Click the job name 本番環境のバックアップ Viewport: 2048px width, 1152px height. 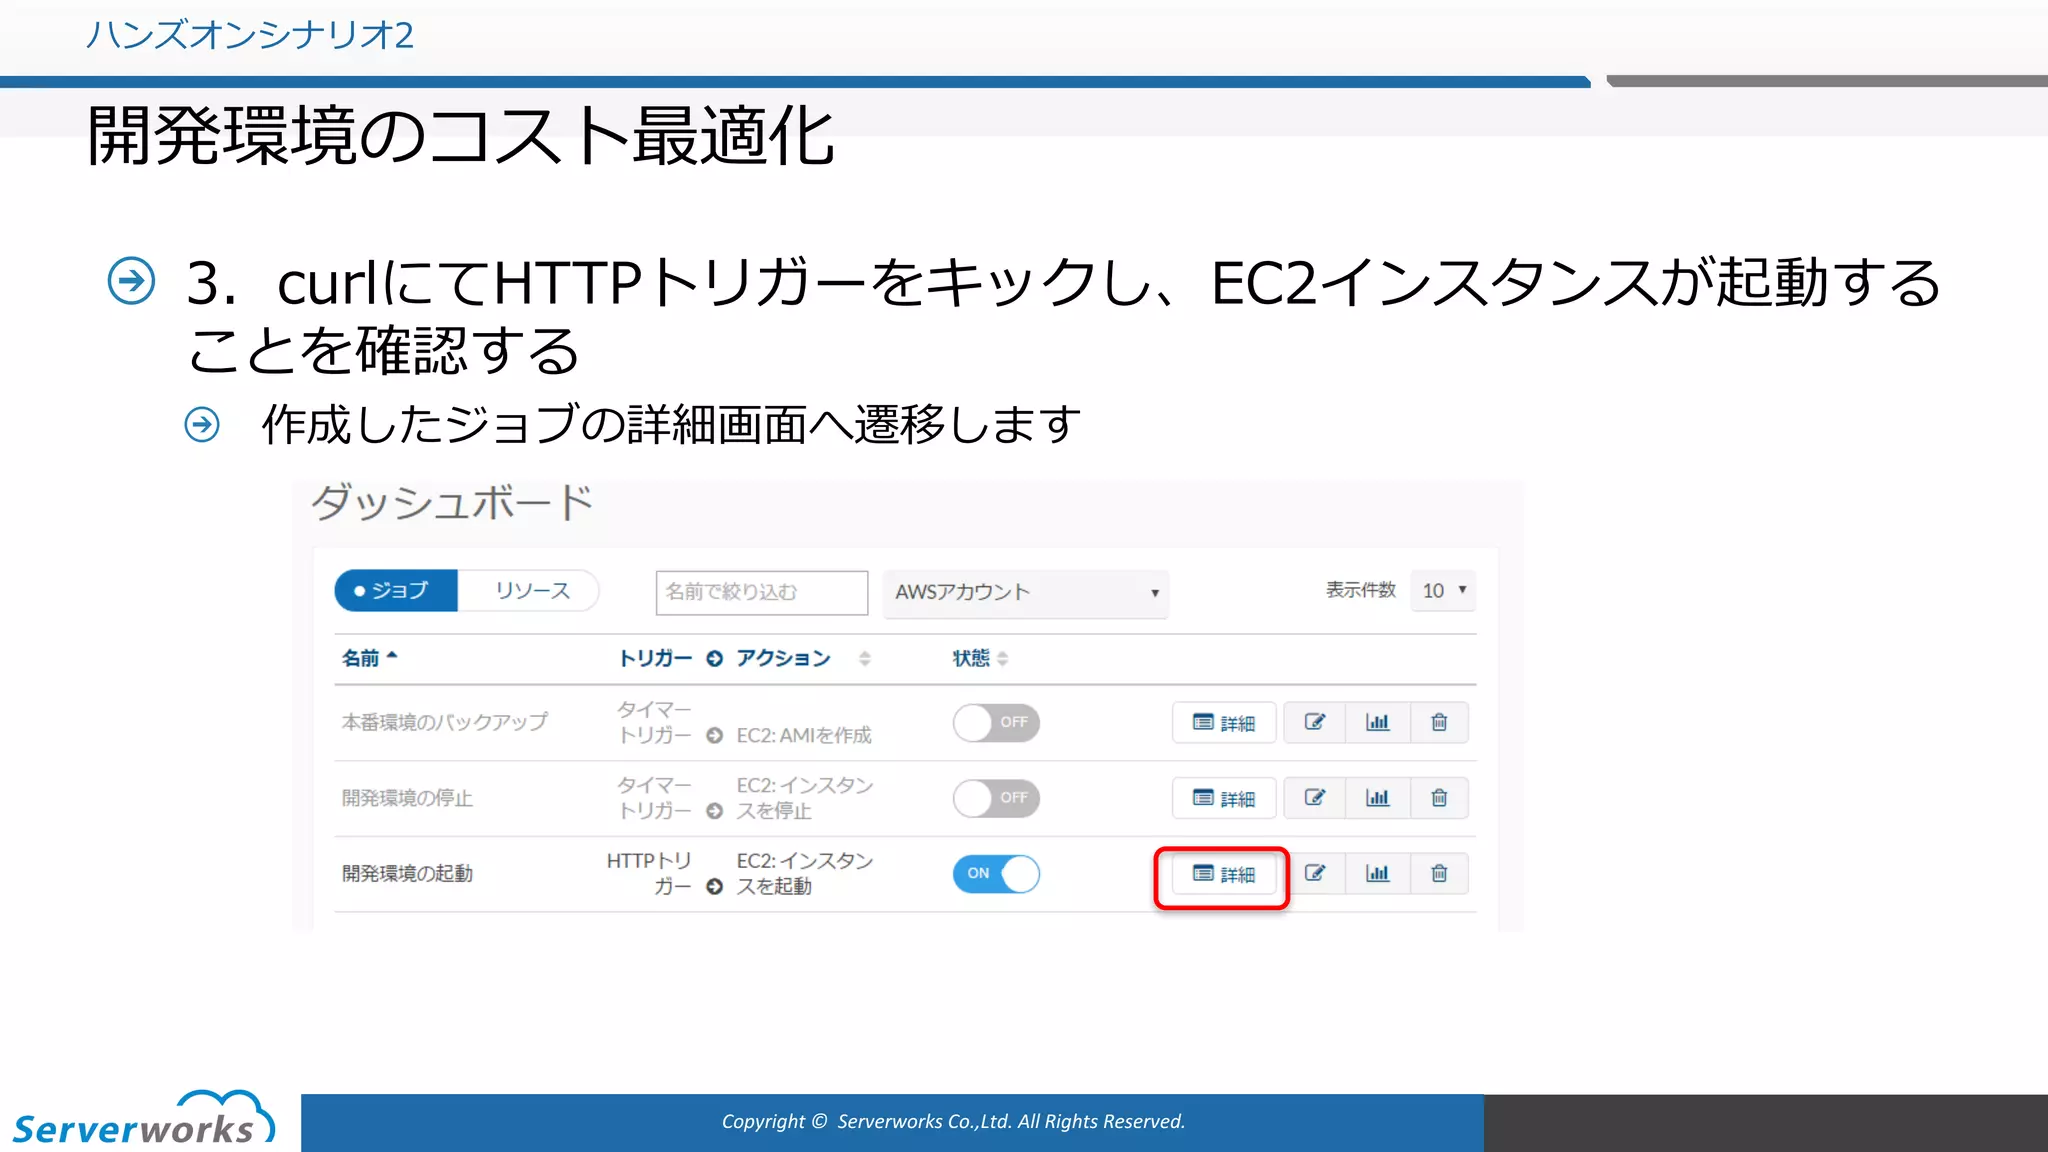445,722
